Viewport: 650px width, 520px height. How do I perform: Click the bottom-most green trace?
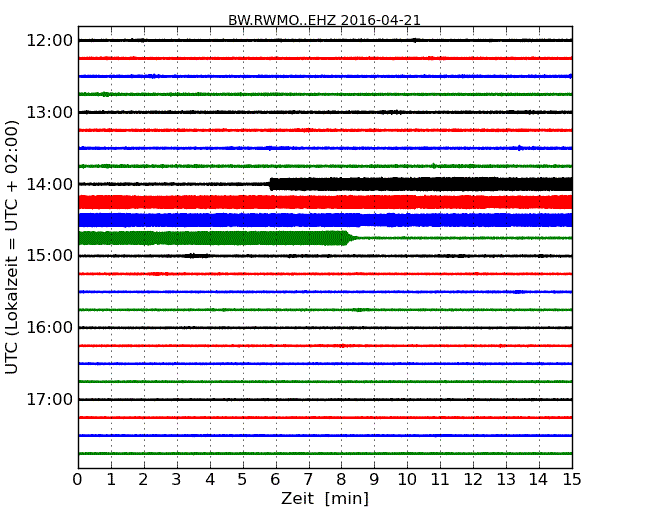pos(325,453)
